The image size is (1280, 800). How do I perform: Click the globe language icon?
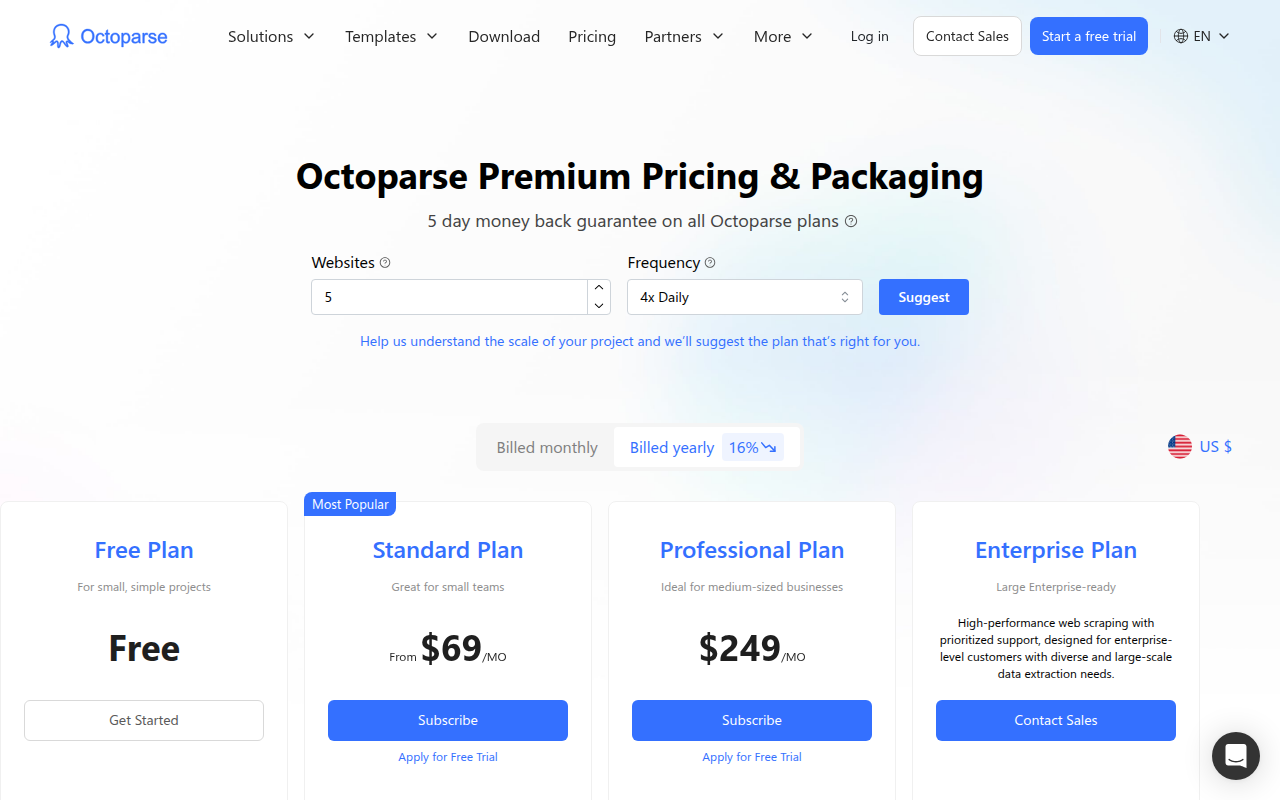1181,36
